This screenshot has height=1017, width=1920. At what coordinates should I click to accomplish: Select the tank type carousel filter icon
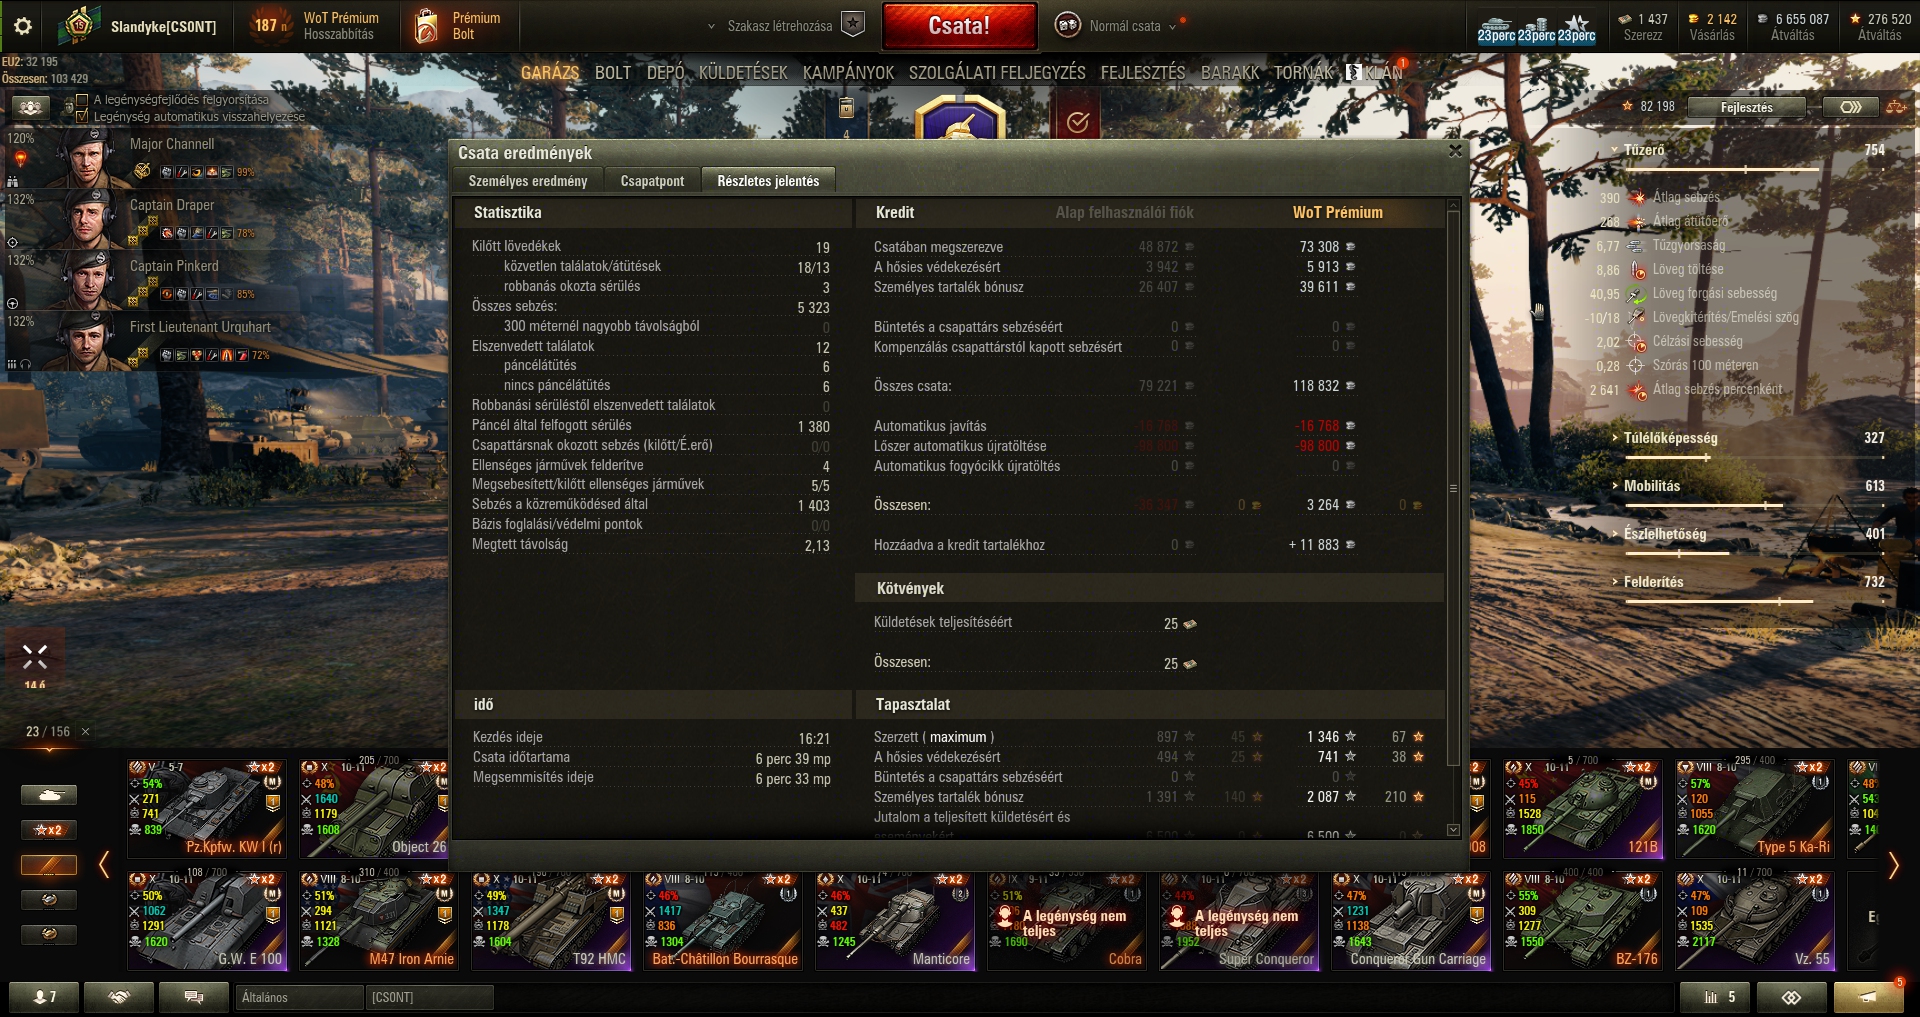point(49,795)
